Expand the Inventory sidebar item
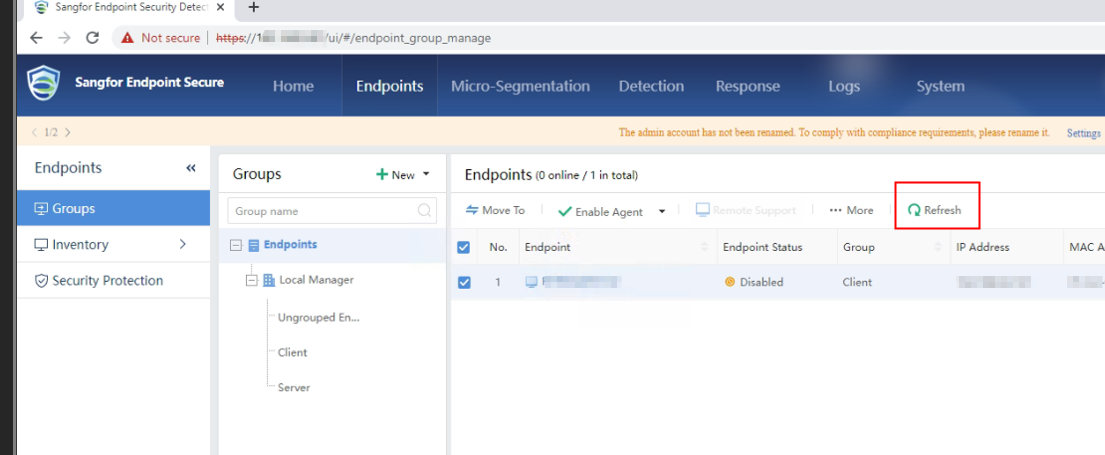Image resolution: width=1105 pixels, height=455 pixels. (182, 245)
